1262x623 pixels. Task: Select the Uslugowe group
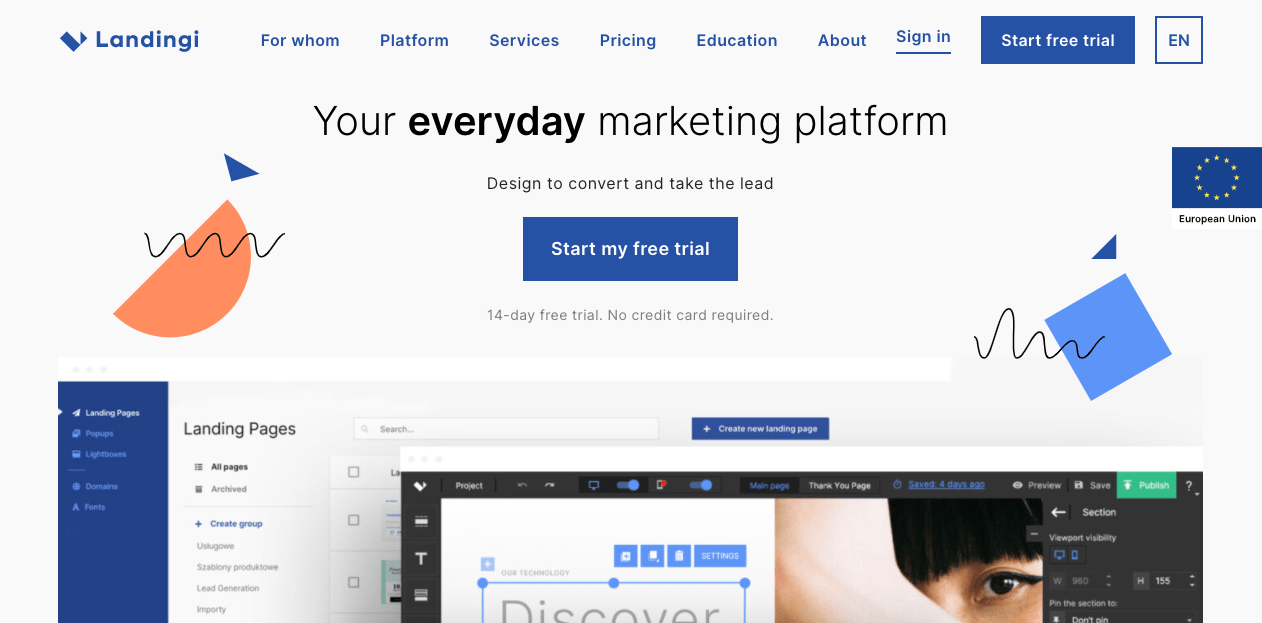215,546
